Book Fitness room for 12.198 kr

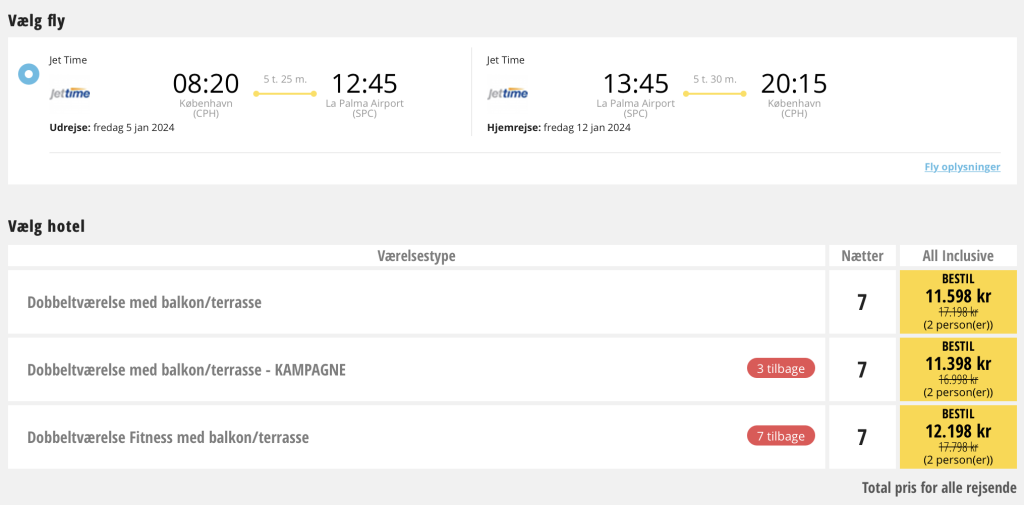coord(958,437)
